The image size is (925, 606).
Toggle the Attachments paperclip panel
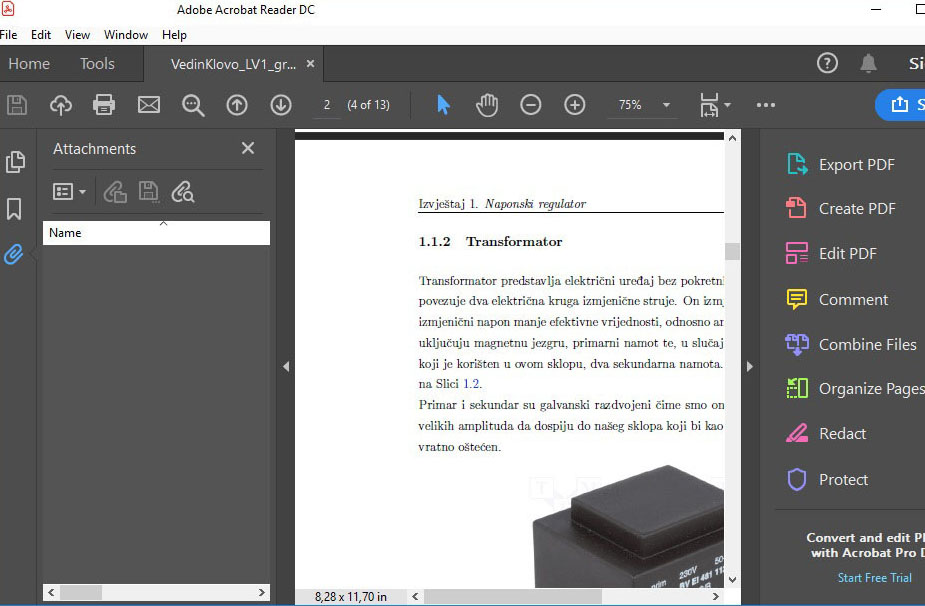click(x=15, y=254)
